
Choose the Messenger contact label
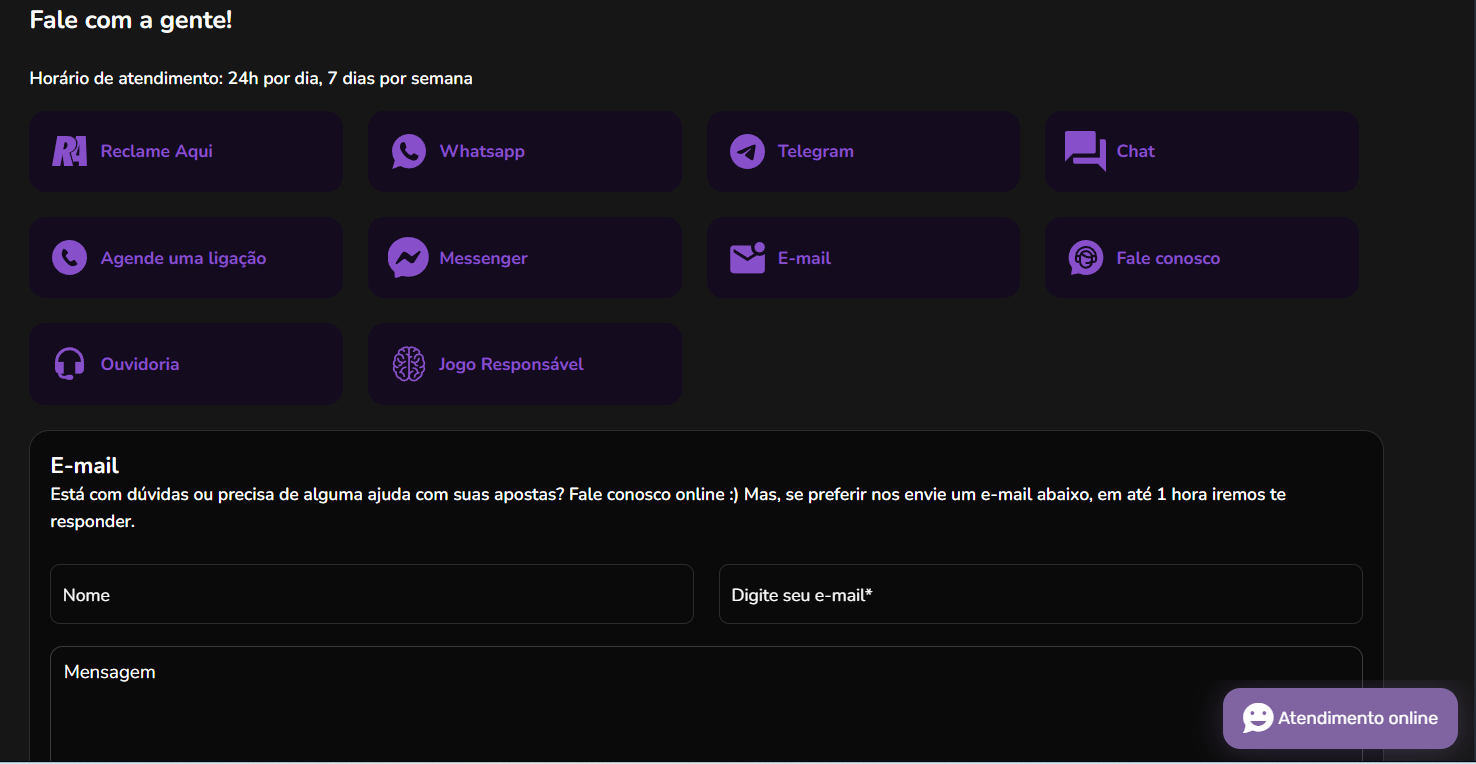pyautogui.click(x=483, y=258)
